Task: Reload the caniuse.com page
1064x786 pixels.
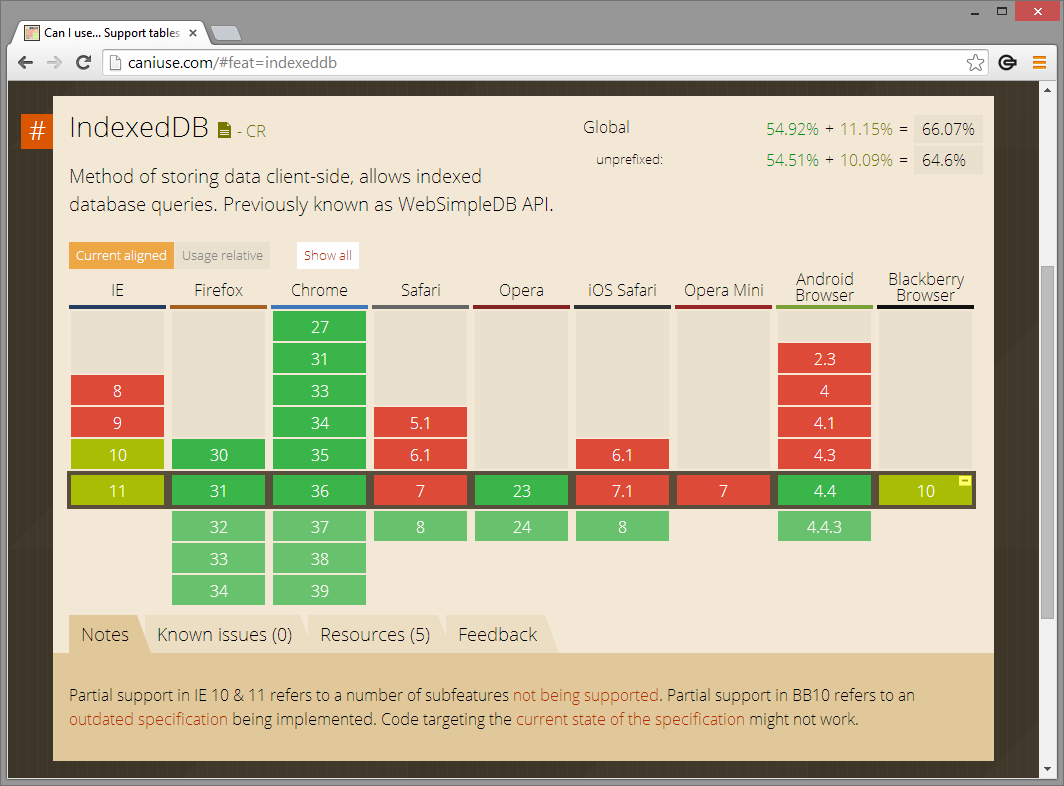Action: pyautogui.click(x=84, y=62)
